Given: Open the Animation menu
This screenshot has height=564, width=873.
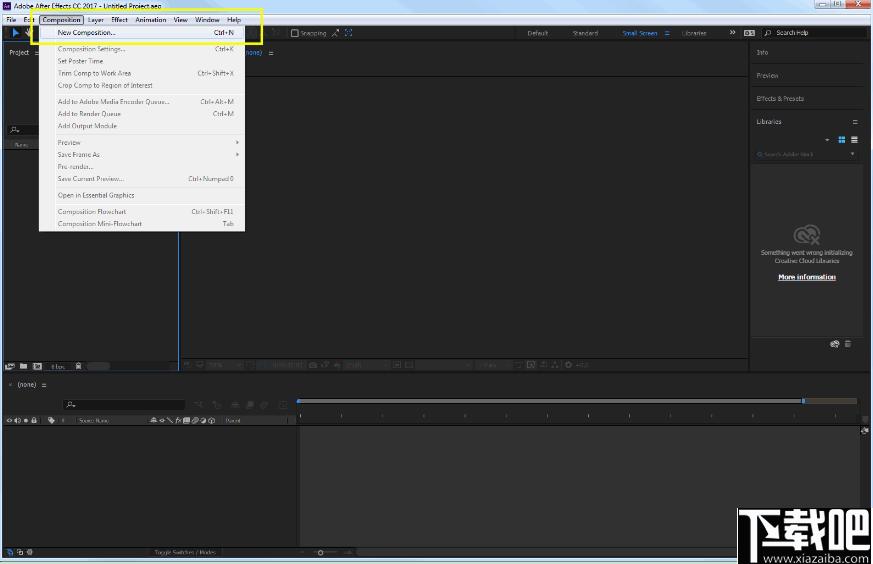Looking at the screenshot, I should tap(151, 19).
